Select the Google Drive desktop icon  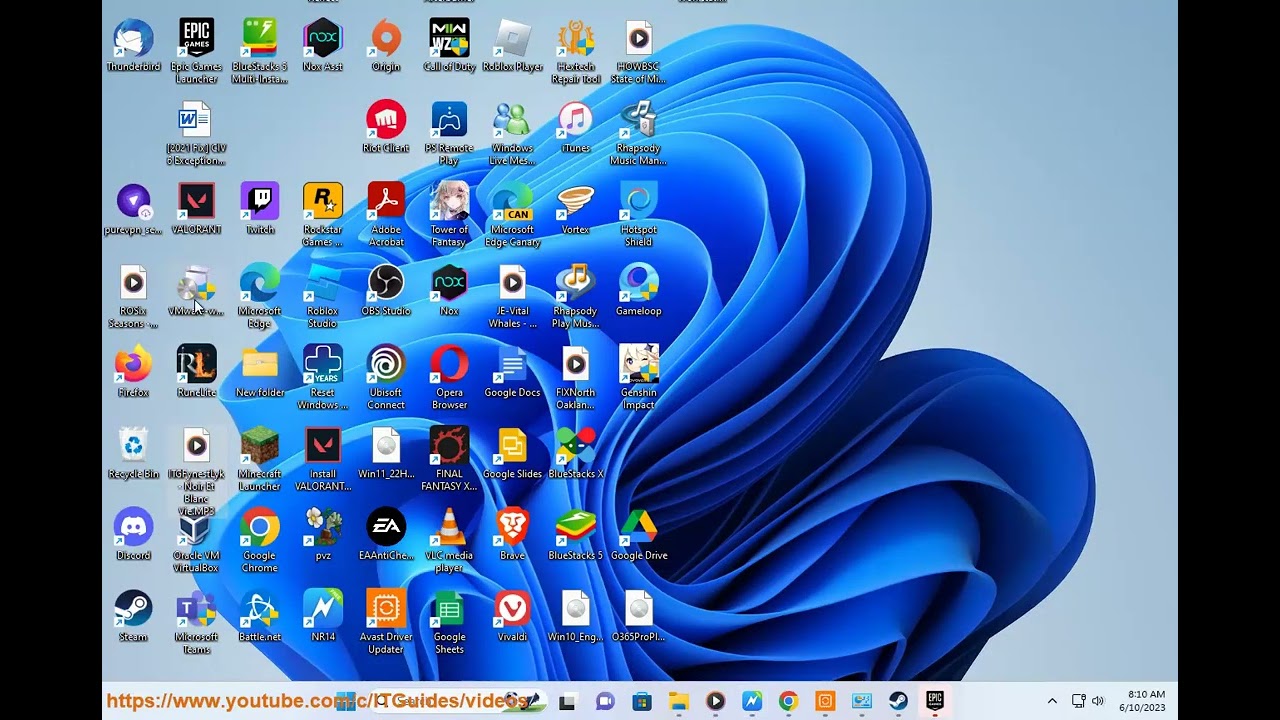point(638,535)
